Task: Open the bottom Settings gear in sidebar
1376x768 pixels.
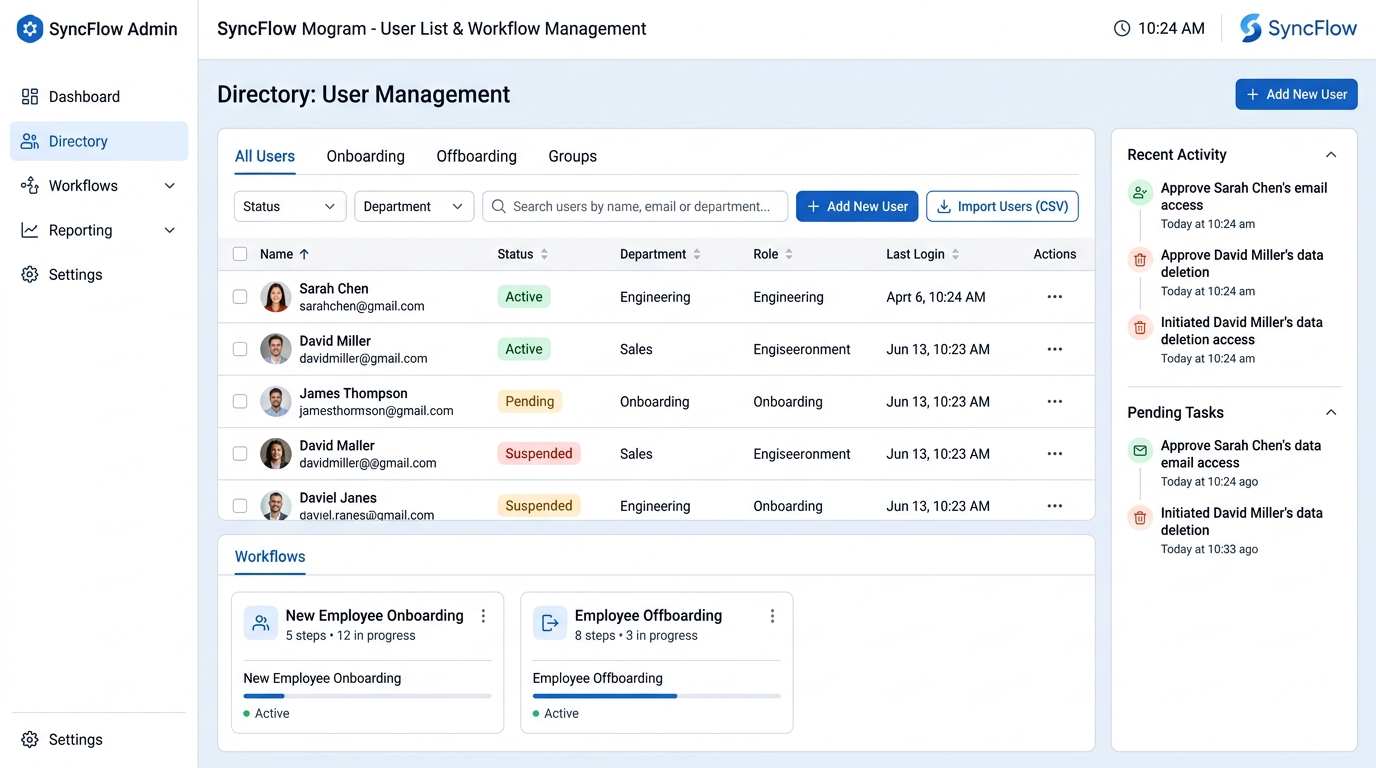Action: [30, 740]
